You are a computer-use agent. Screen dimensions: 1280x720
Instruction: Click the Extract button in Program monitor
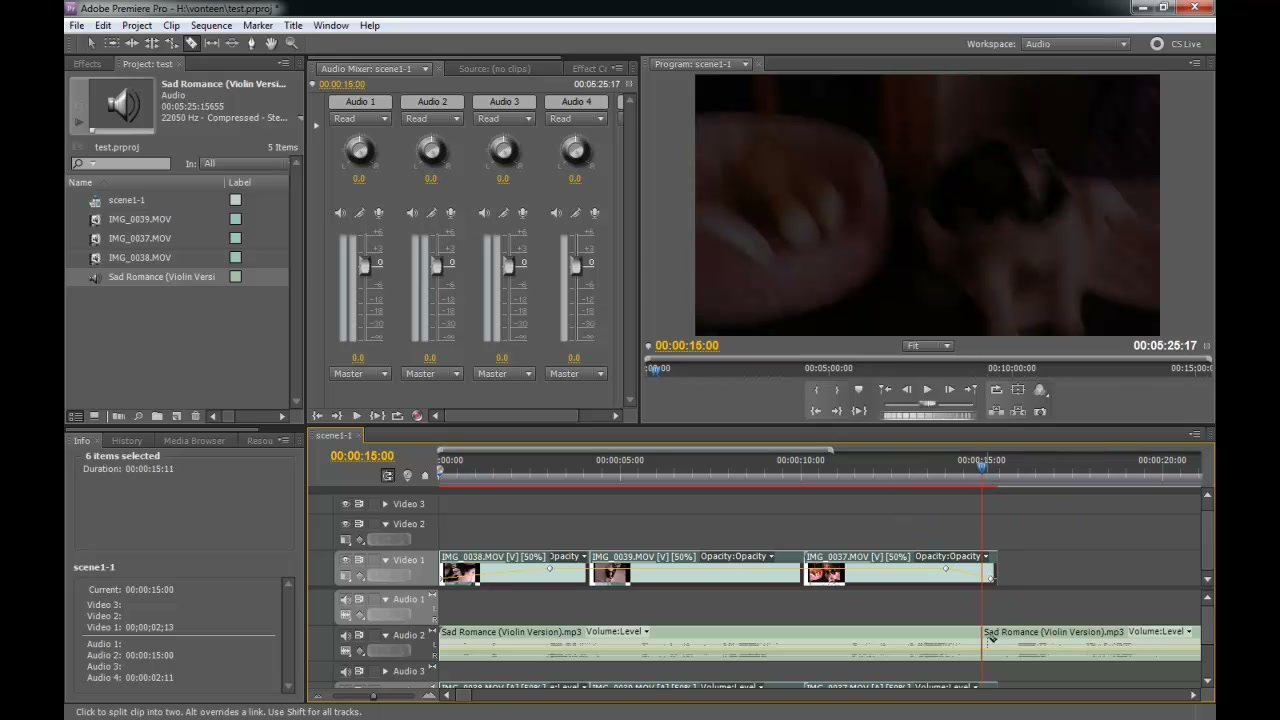pos(1018,411)
